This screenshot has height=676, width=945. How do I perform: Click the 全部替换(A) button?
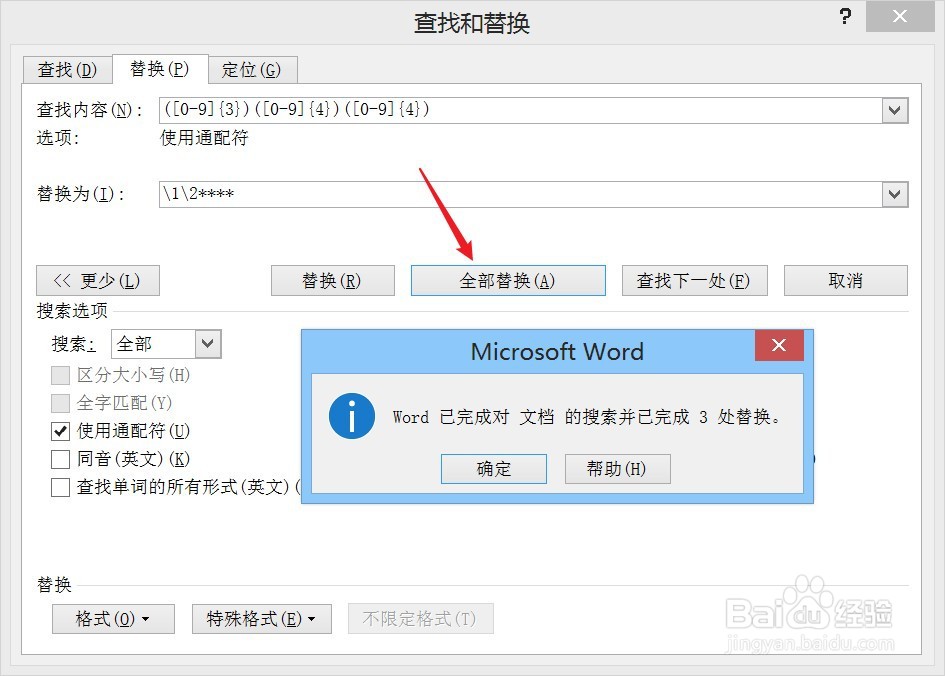[508, 281]
